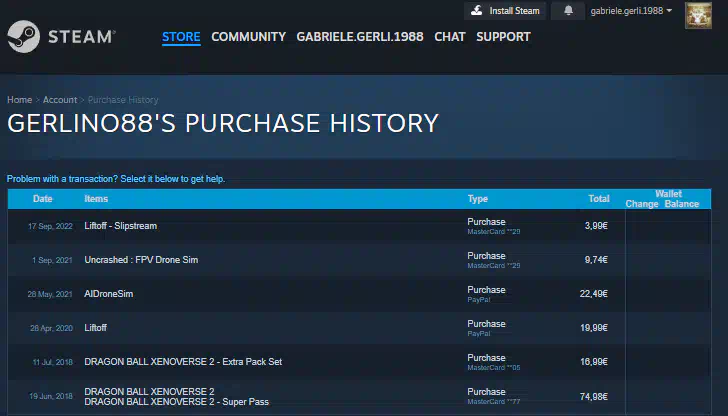The width and height of the screenshot is (728, 416).
Task: Open the STORE menu
Action: (181, 37)
